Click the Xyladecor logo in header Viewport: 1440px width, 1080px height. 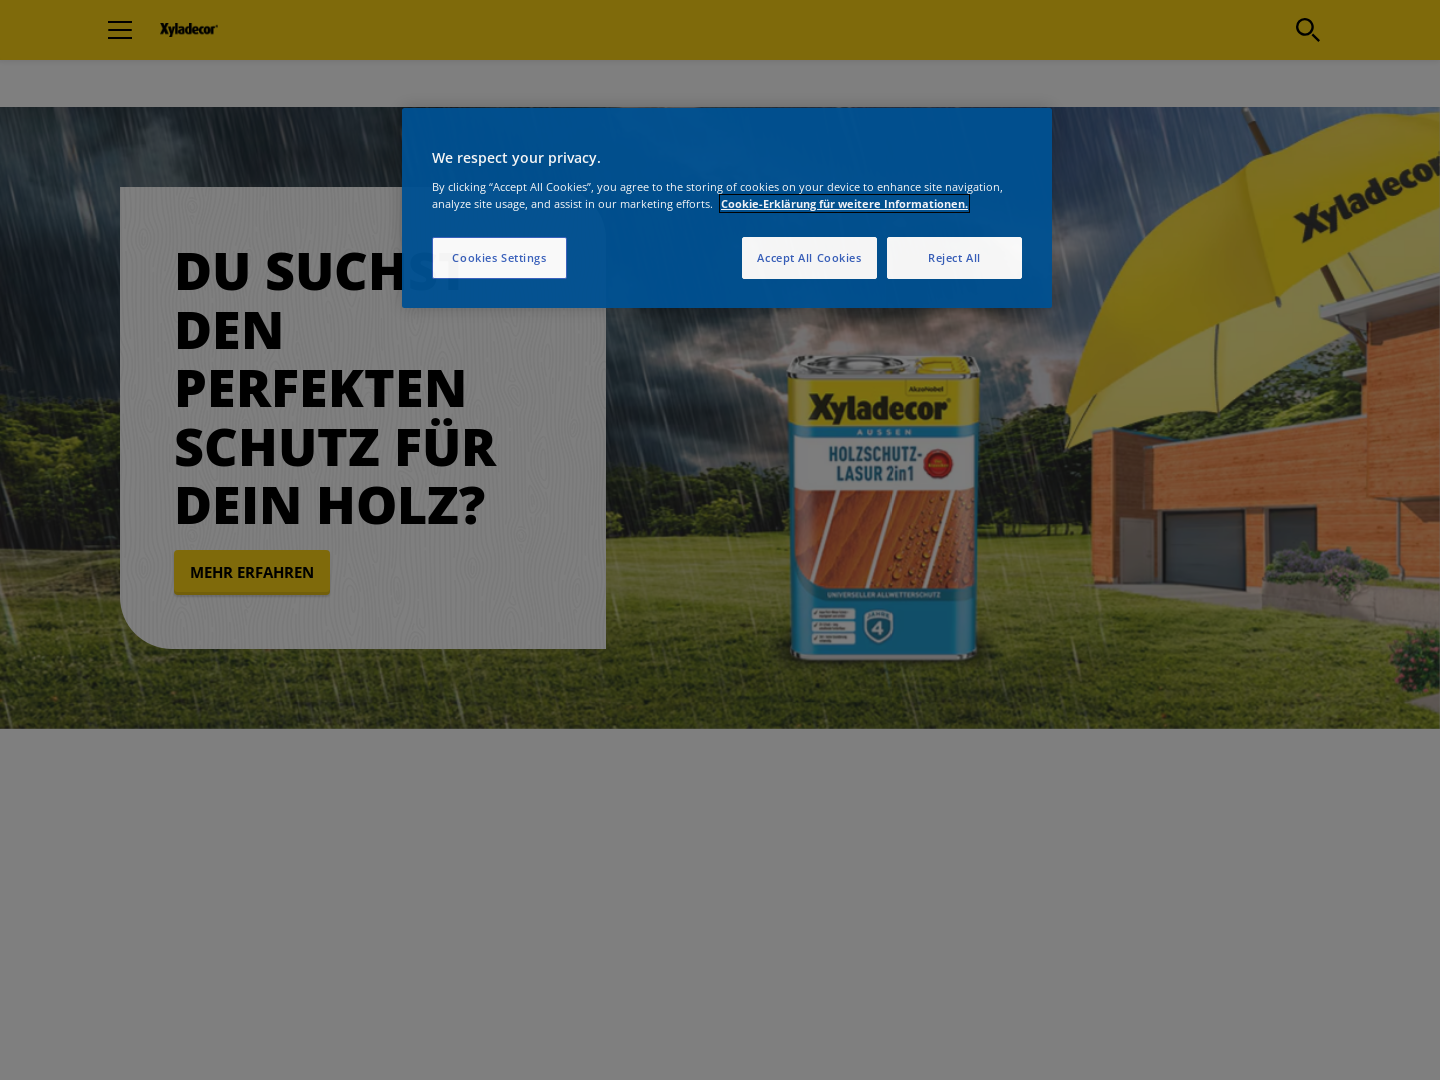click(x=189, y=30)
